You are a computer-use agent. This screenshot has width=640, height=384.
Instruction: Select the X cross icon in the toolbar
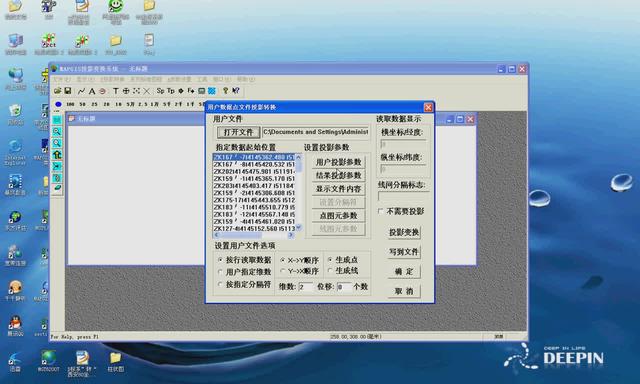click(147, 91)
